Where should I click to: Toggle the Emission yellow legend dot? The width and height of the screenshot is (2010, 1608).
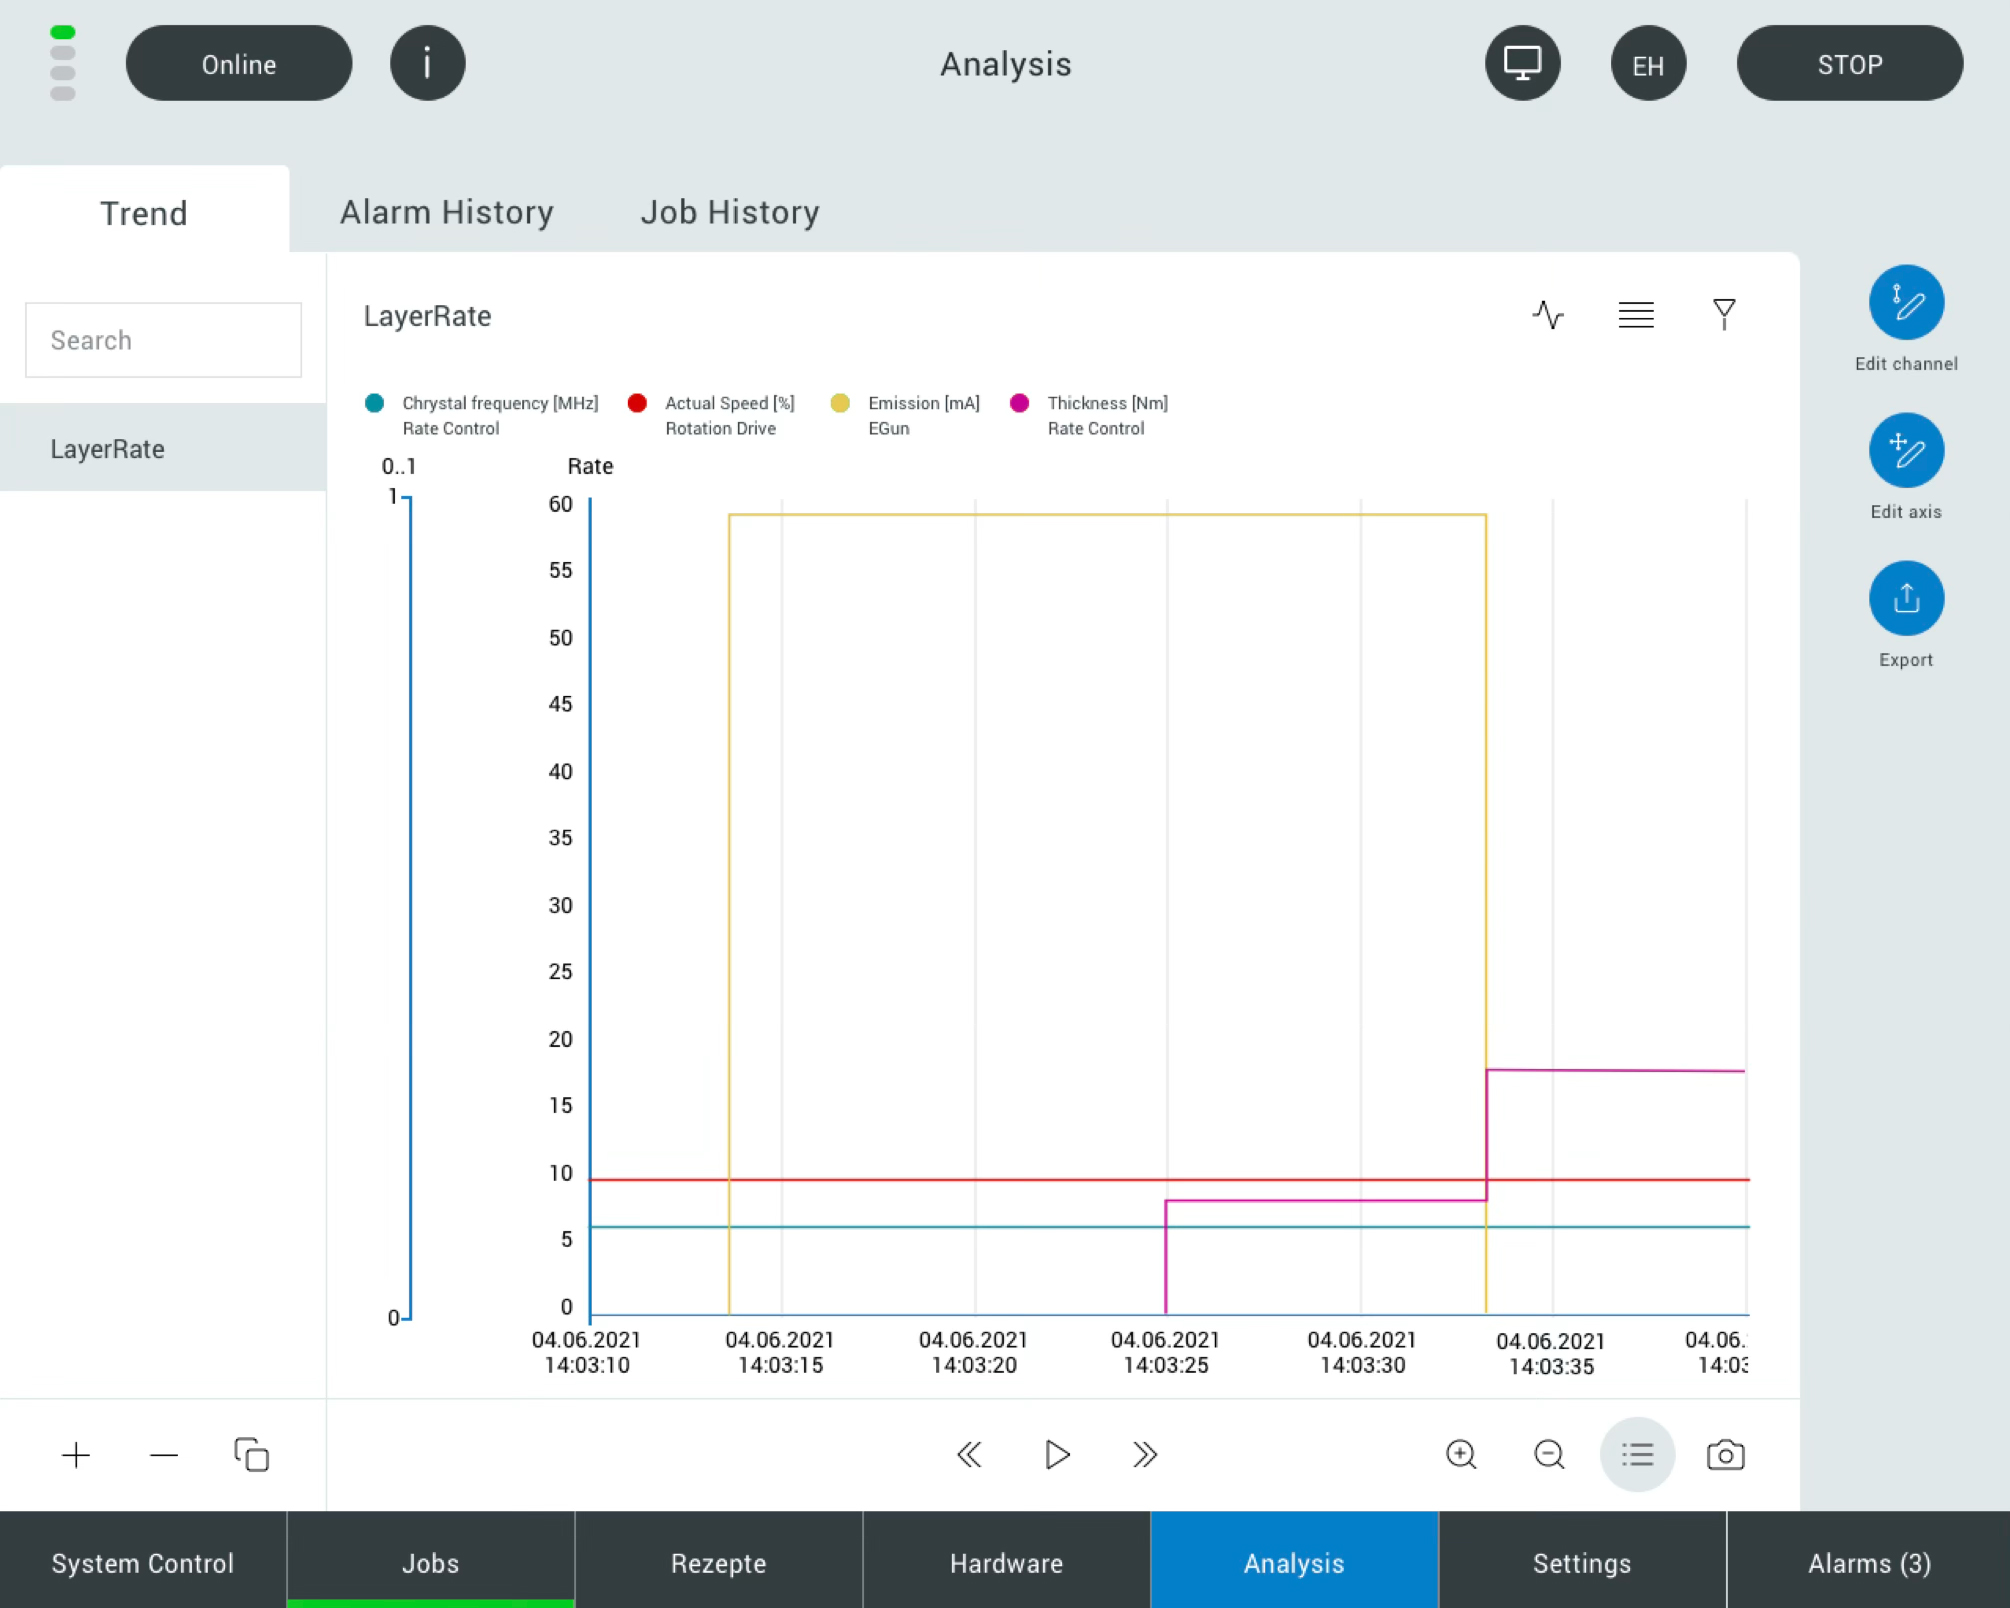(840, 403)
